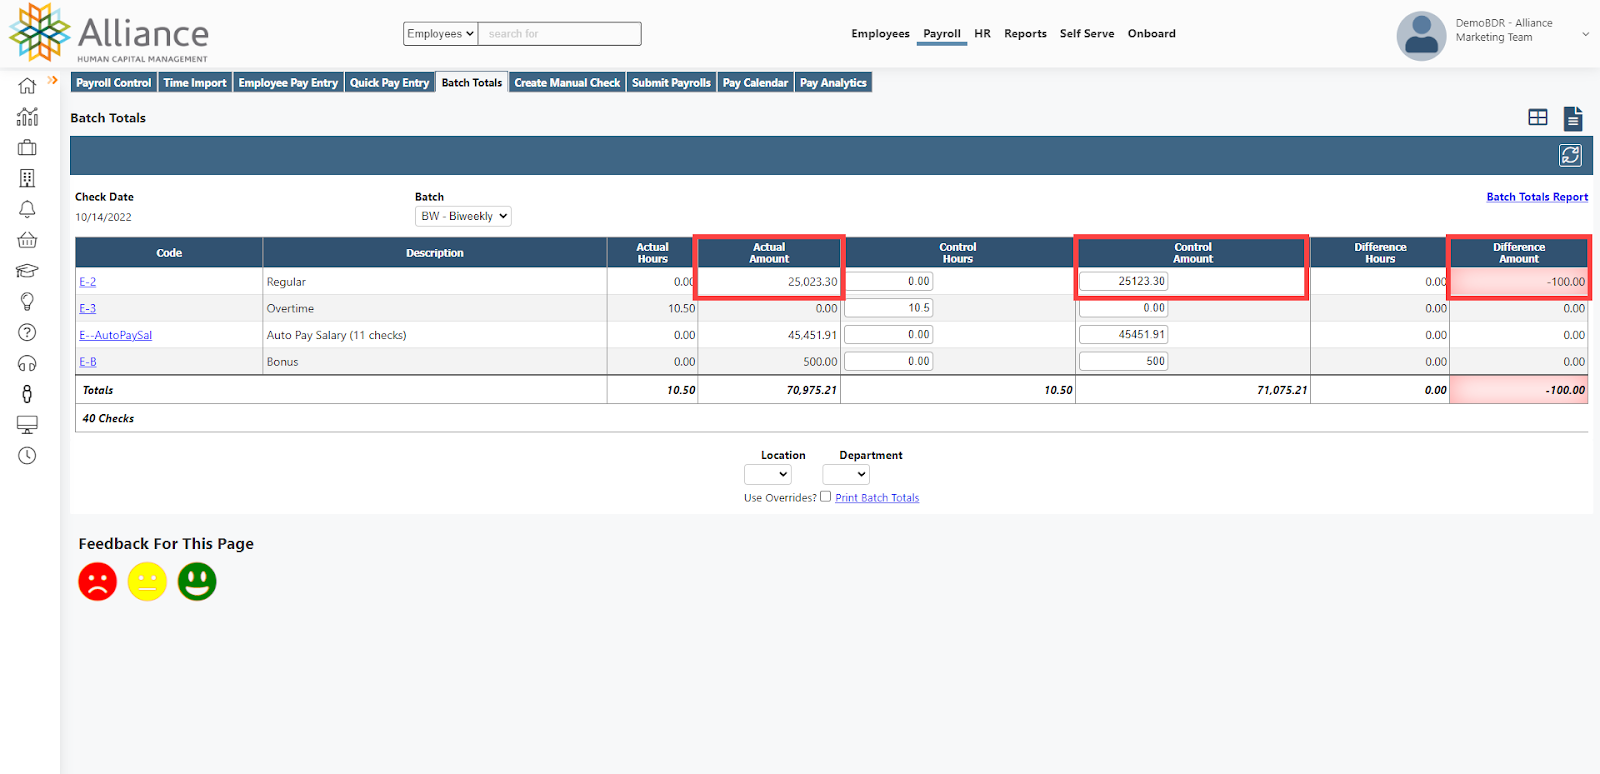Click the grid view icon
The height and width of the screenshot is (774, 1600).
pyautogui.click(x=1538, y=118)
